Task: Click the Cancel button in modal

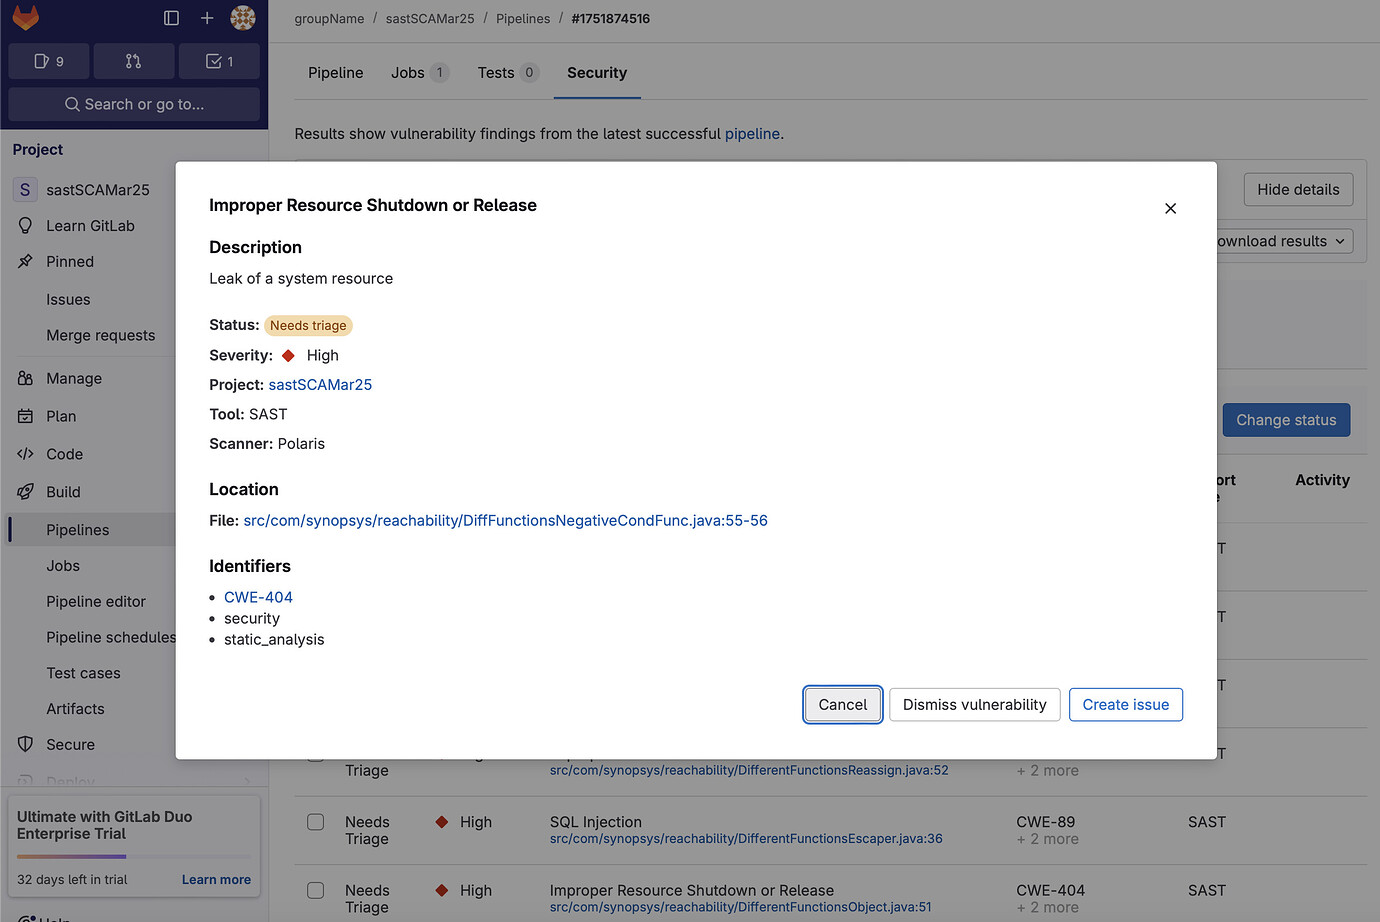Action: (843, 705)
